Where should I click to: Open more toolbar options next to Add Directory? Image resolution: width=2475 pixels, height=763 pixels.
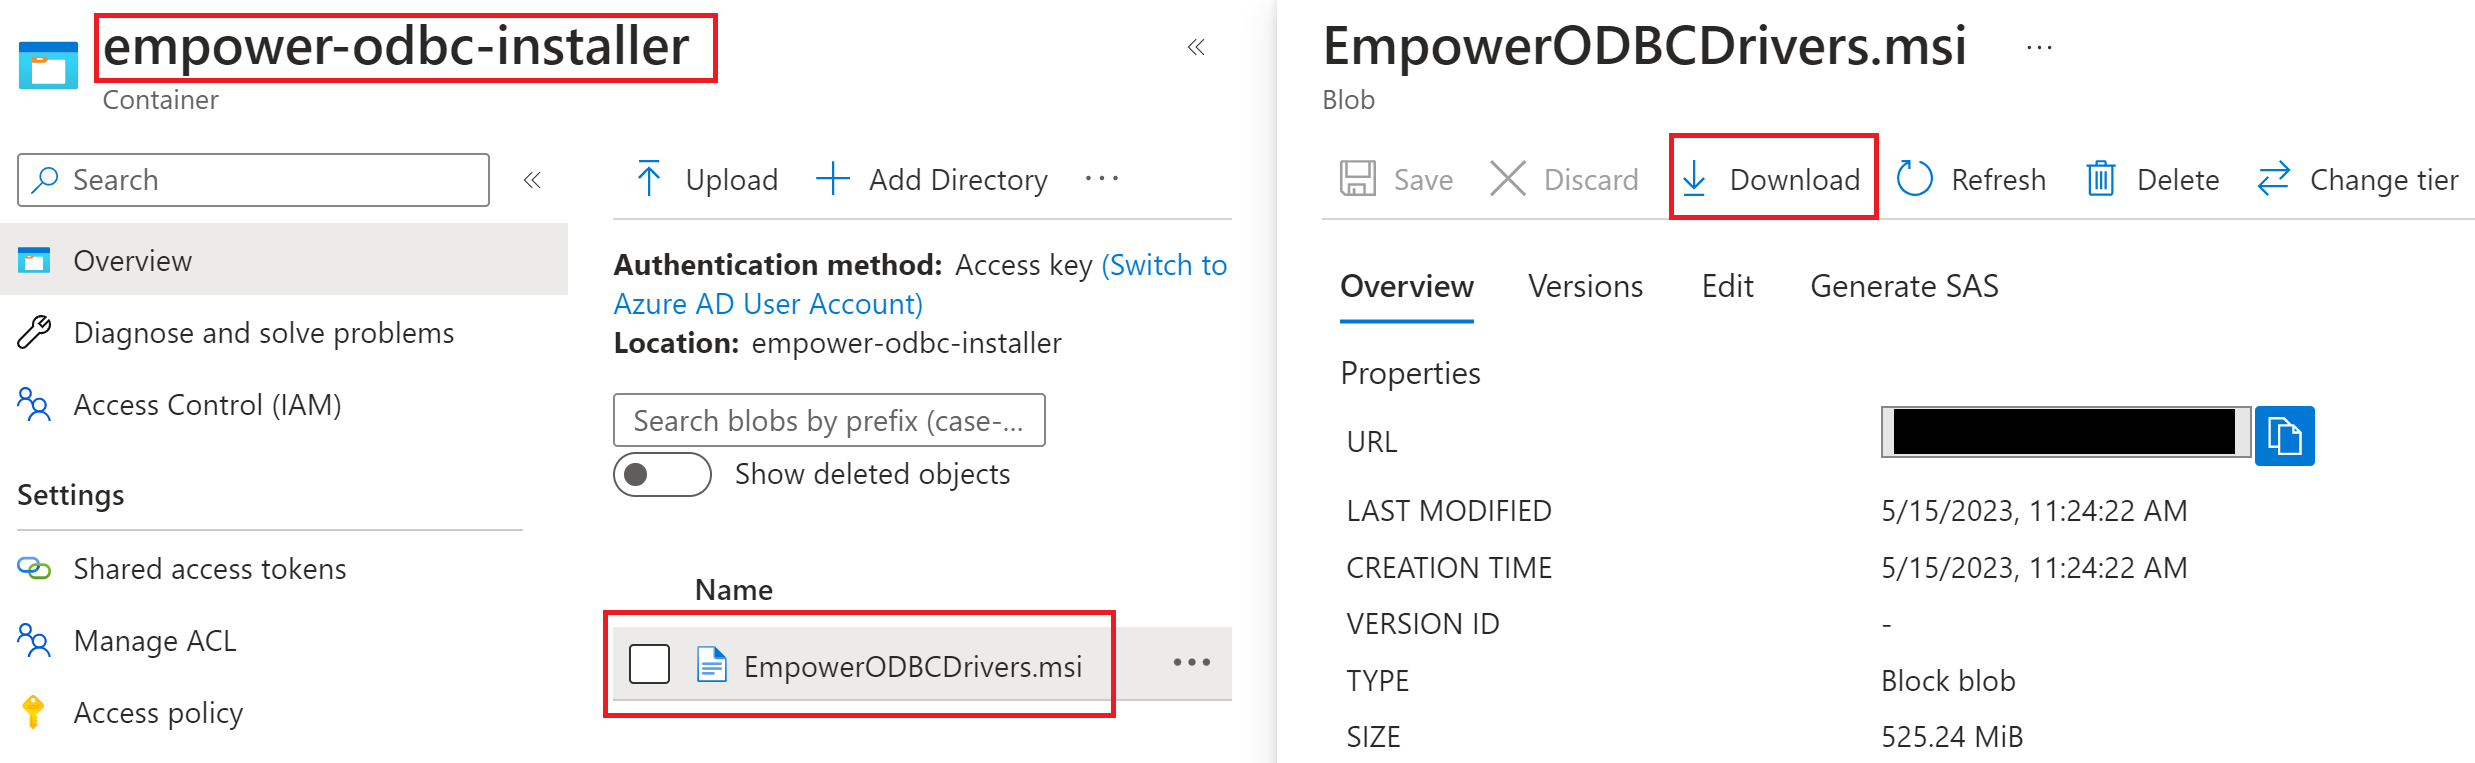pos(1102,179)
